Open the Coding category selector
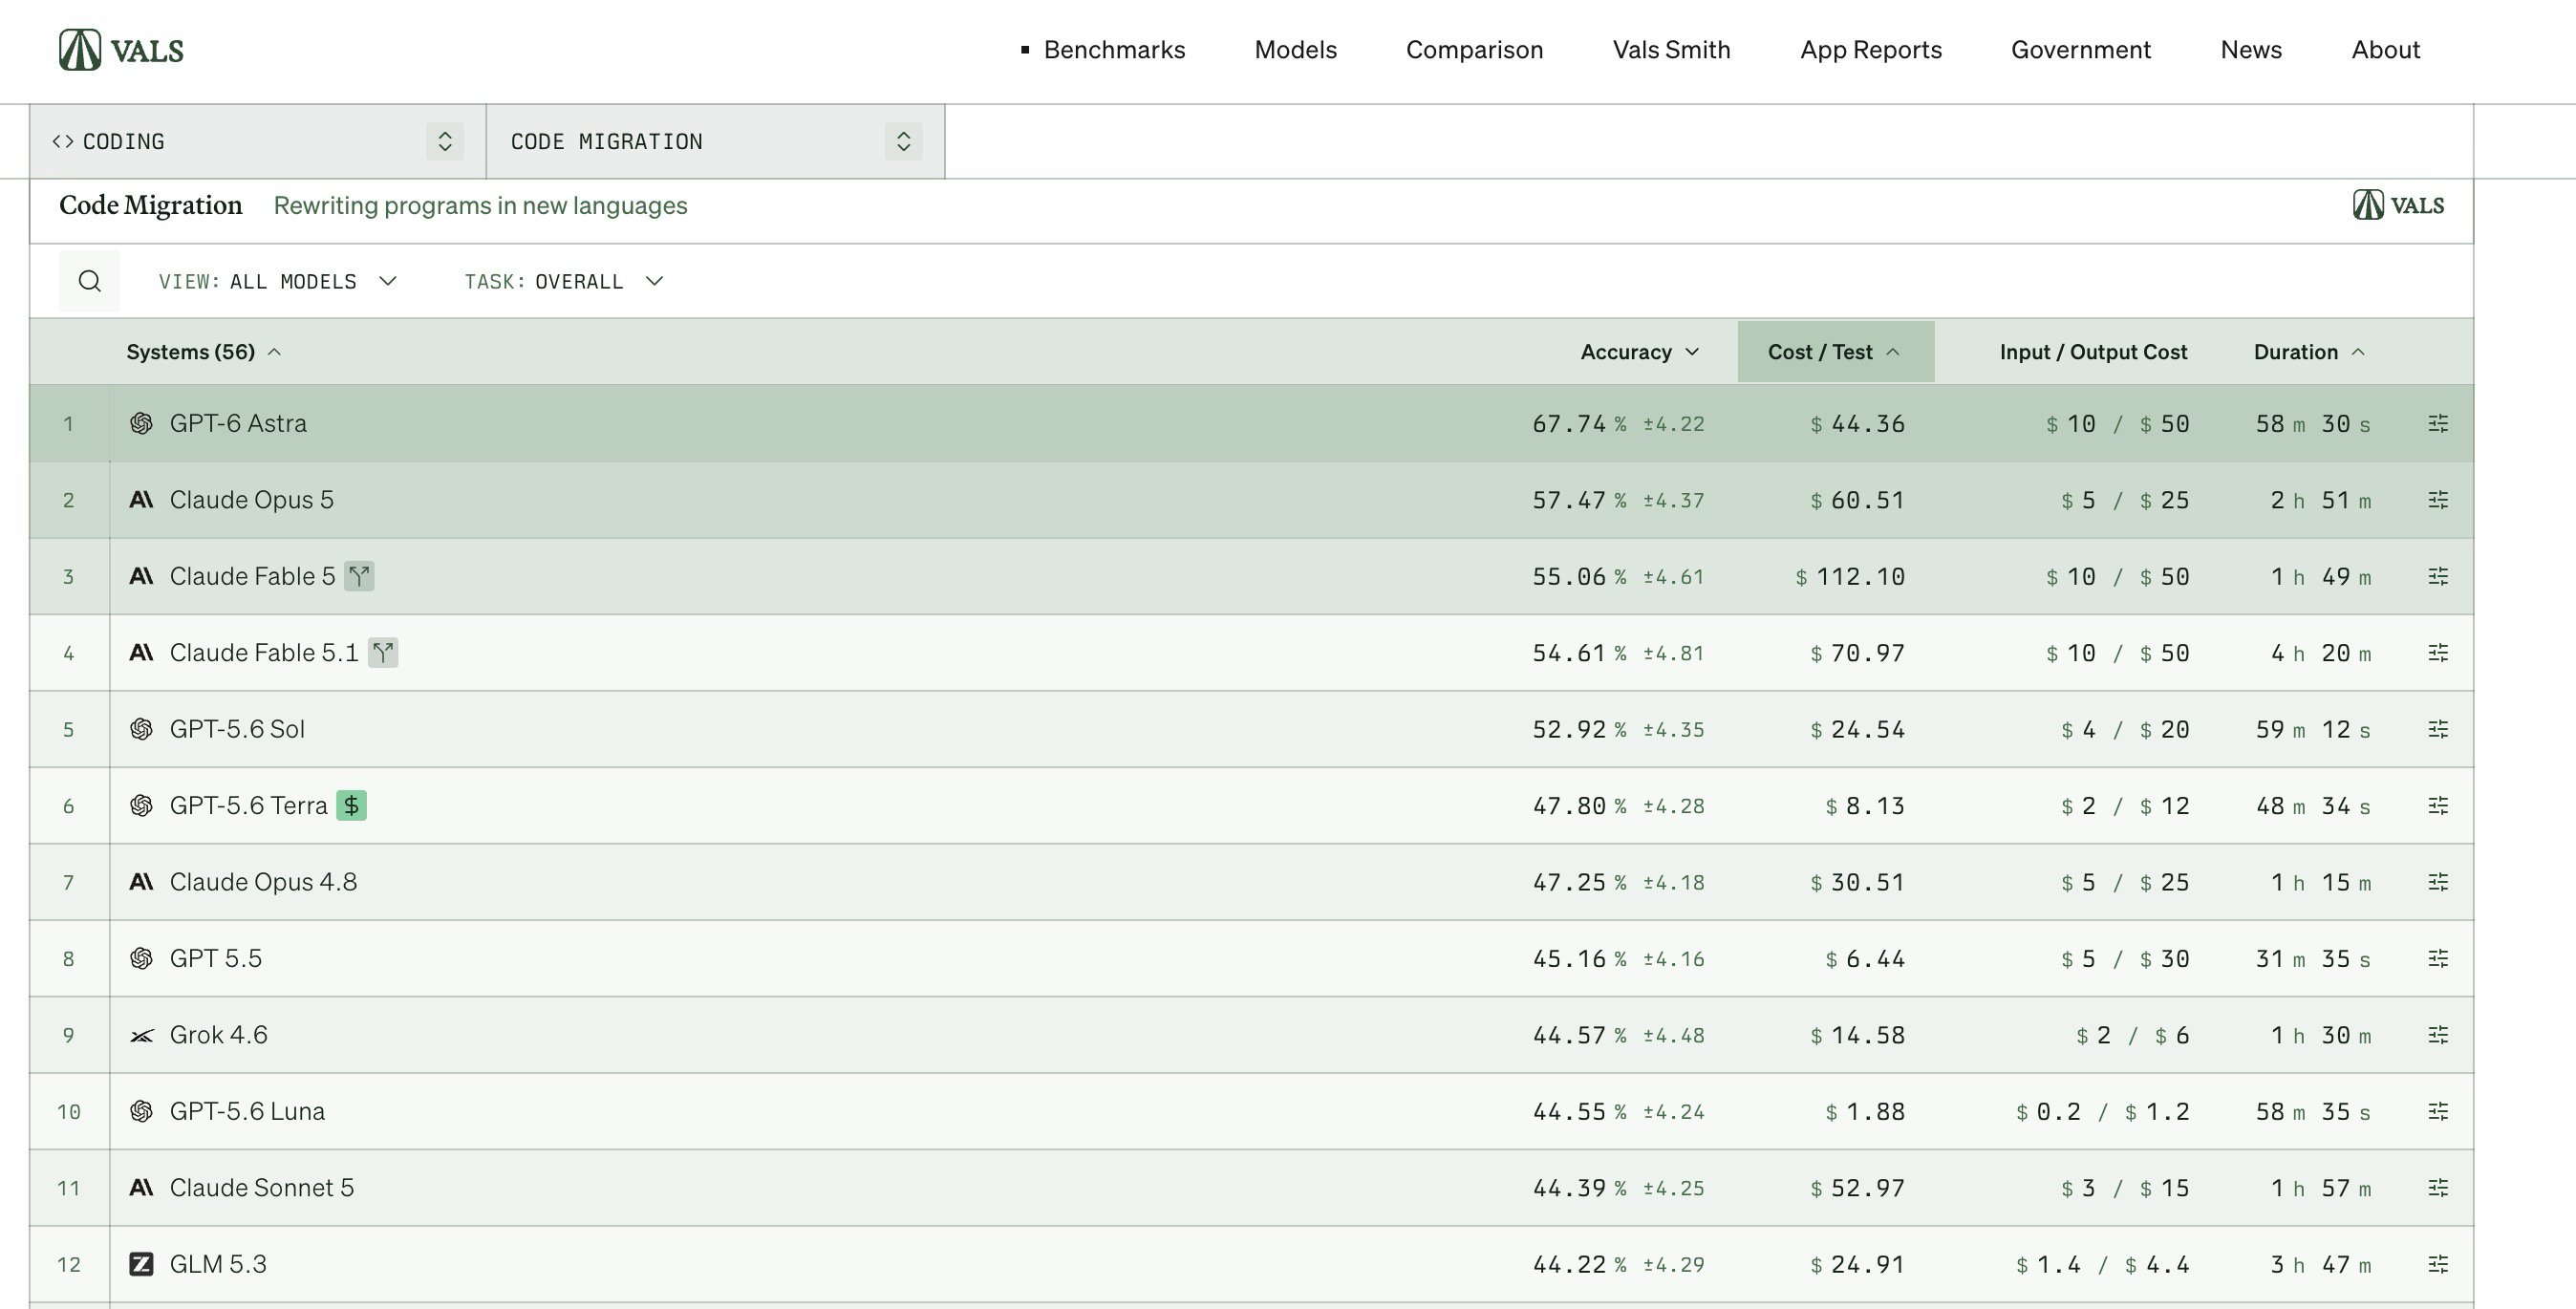 (x=258, y=141)
